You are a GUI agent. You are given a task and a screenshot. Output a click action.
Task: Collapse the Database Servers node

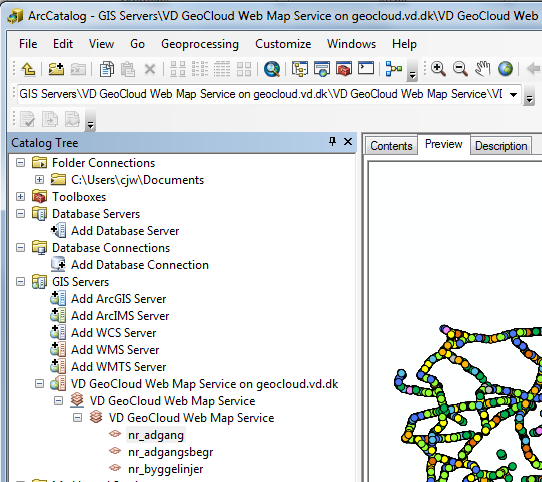pos(21,213)
